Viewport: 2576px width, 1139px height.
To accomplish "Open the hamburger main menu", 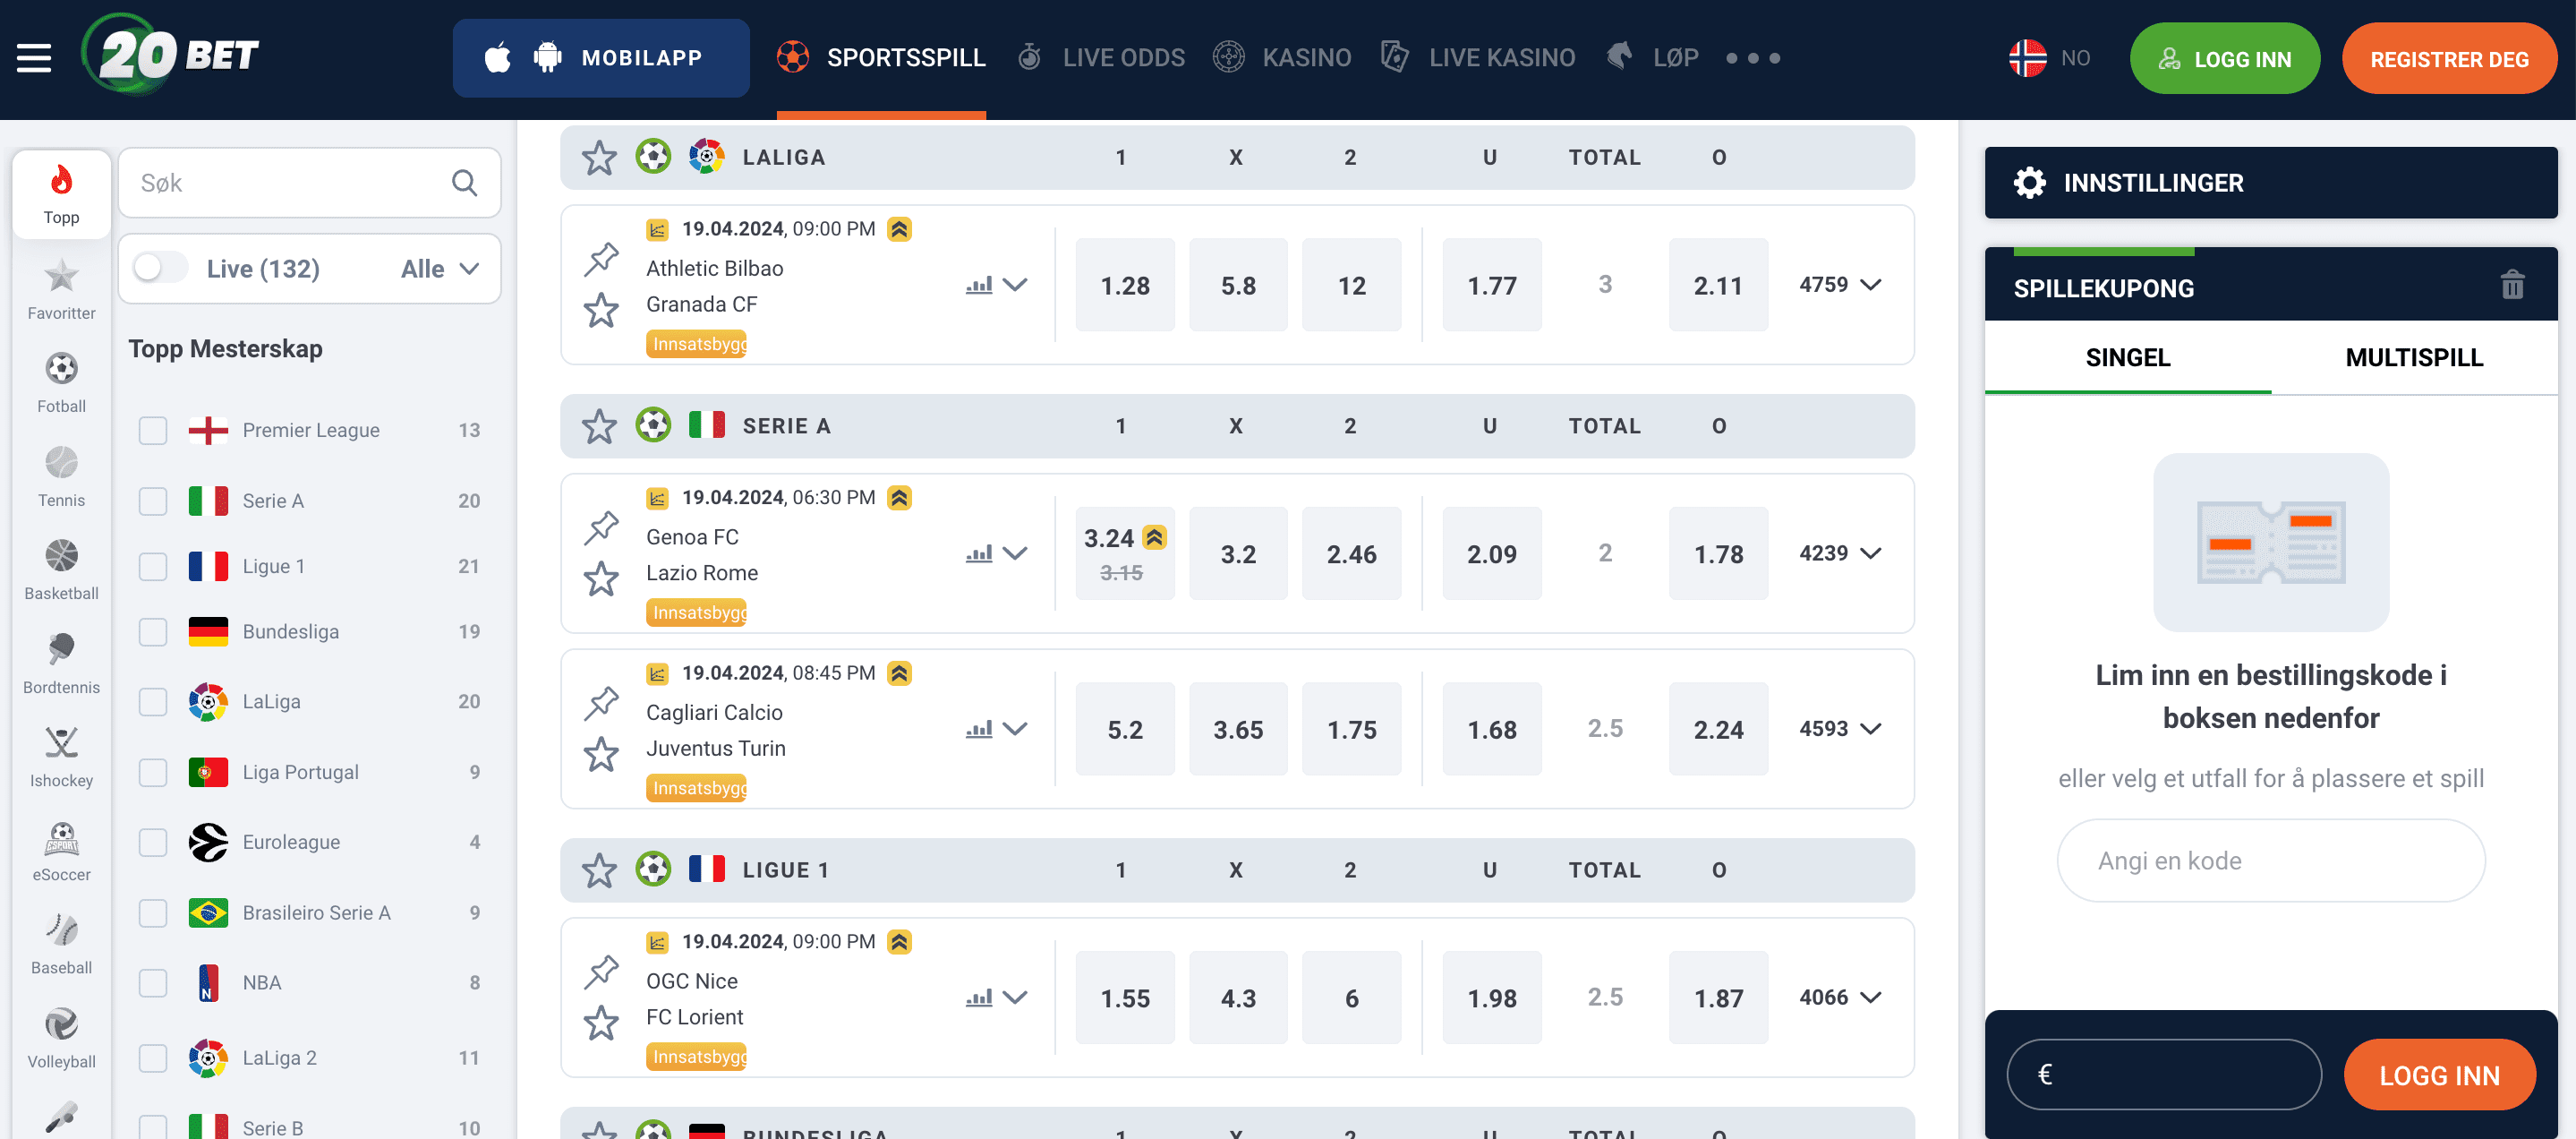I will click(x=34, y=58).
